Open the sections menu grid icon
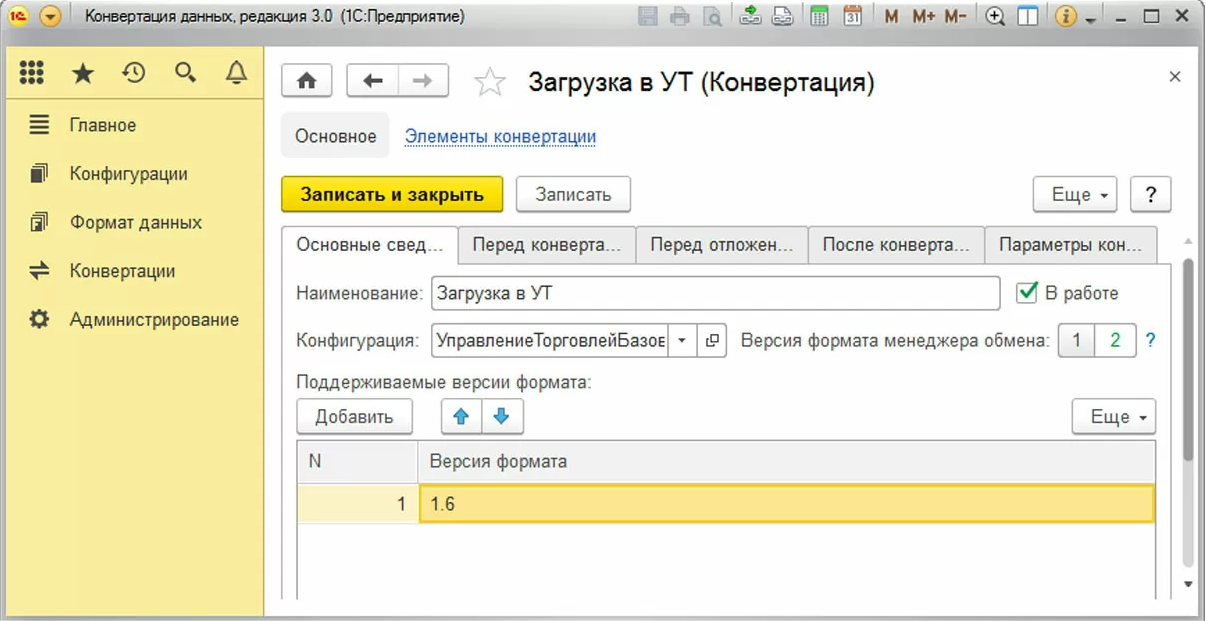 click(x=32, y=72)
